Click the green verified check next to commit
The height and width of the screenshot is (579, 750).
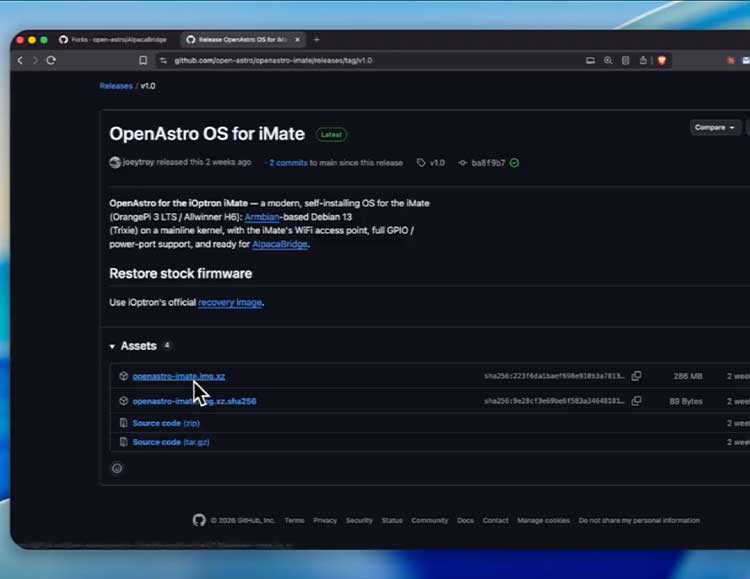[x=514, y=163]
